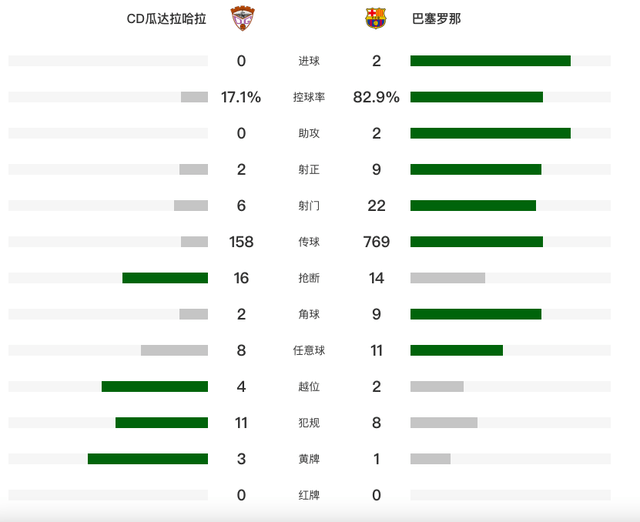
Task: Click Barcelona's green 82.9% possession bar
Action: coord(476,97)
